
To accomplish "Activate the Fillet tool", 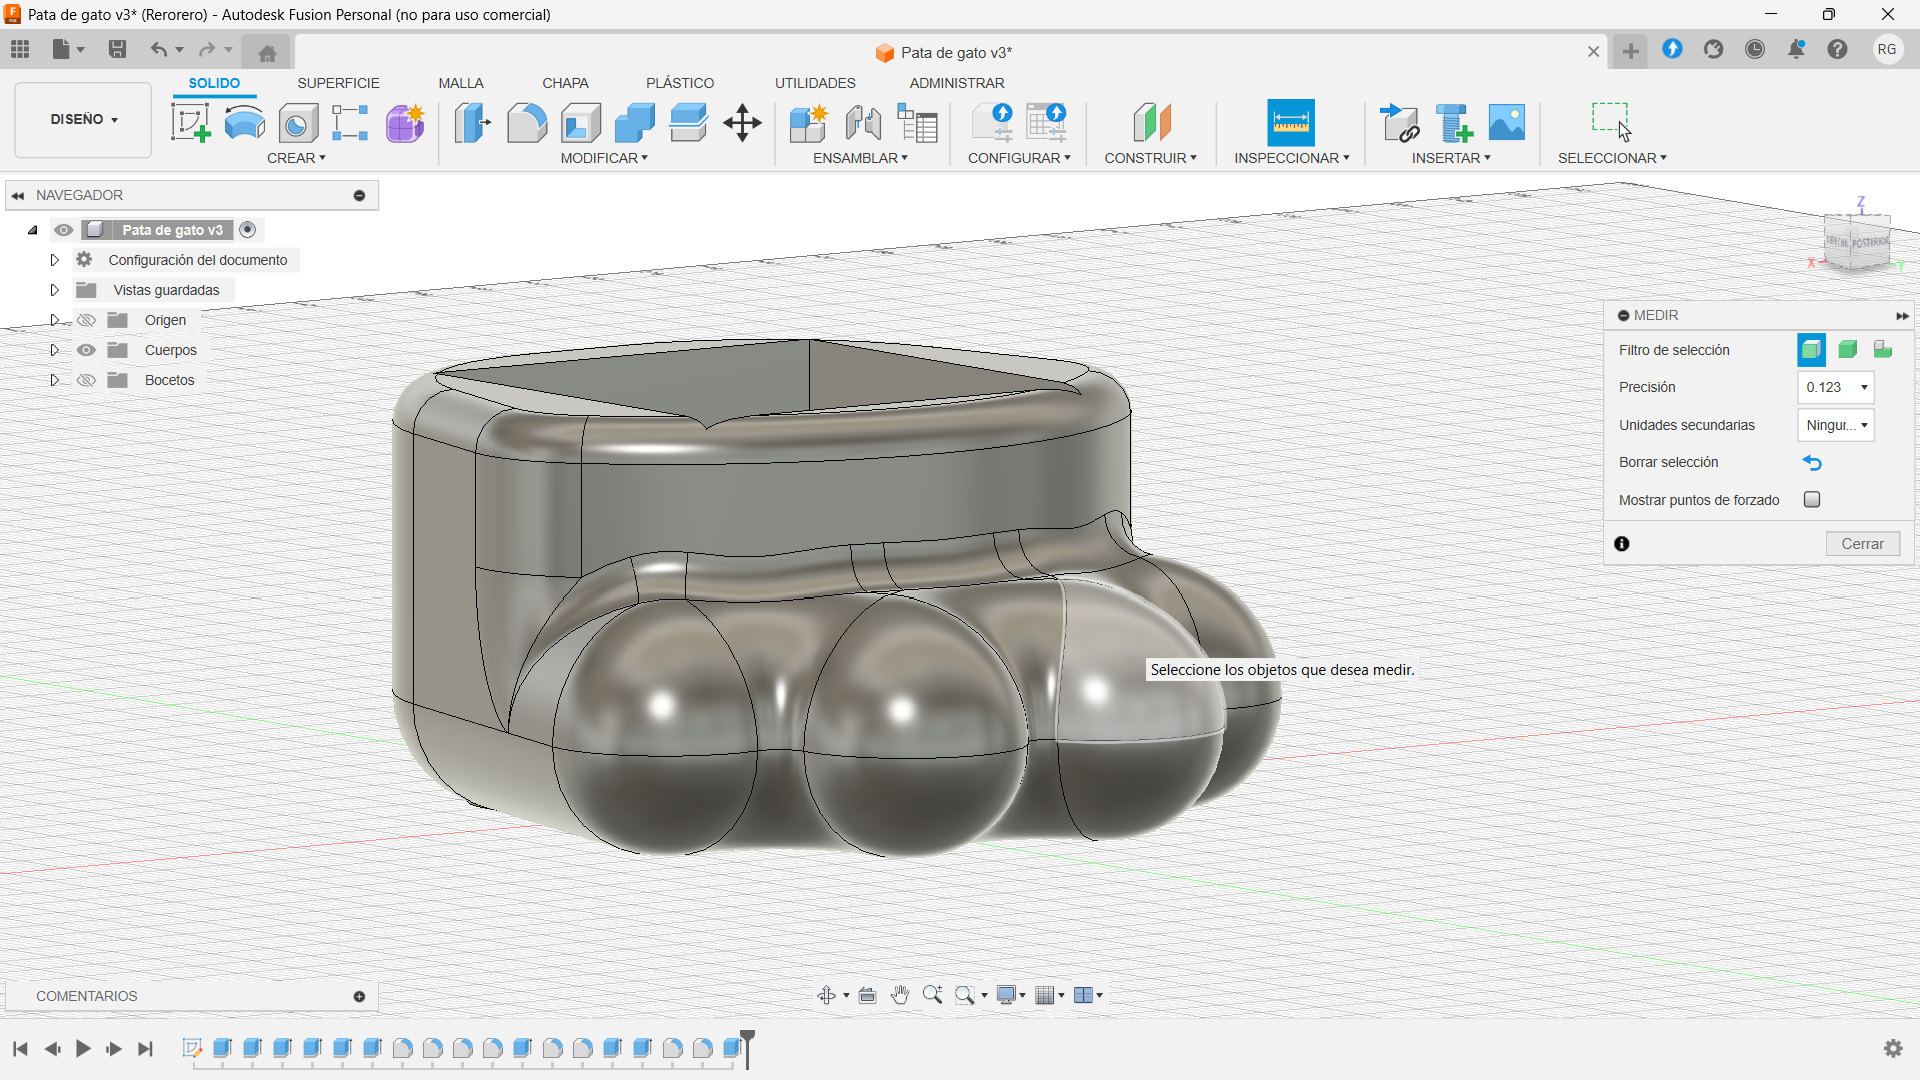I will click(527, 123).
